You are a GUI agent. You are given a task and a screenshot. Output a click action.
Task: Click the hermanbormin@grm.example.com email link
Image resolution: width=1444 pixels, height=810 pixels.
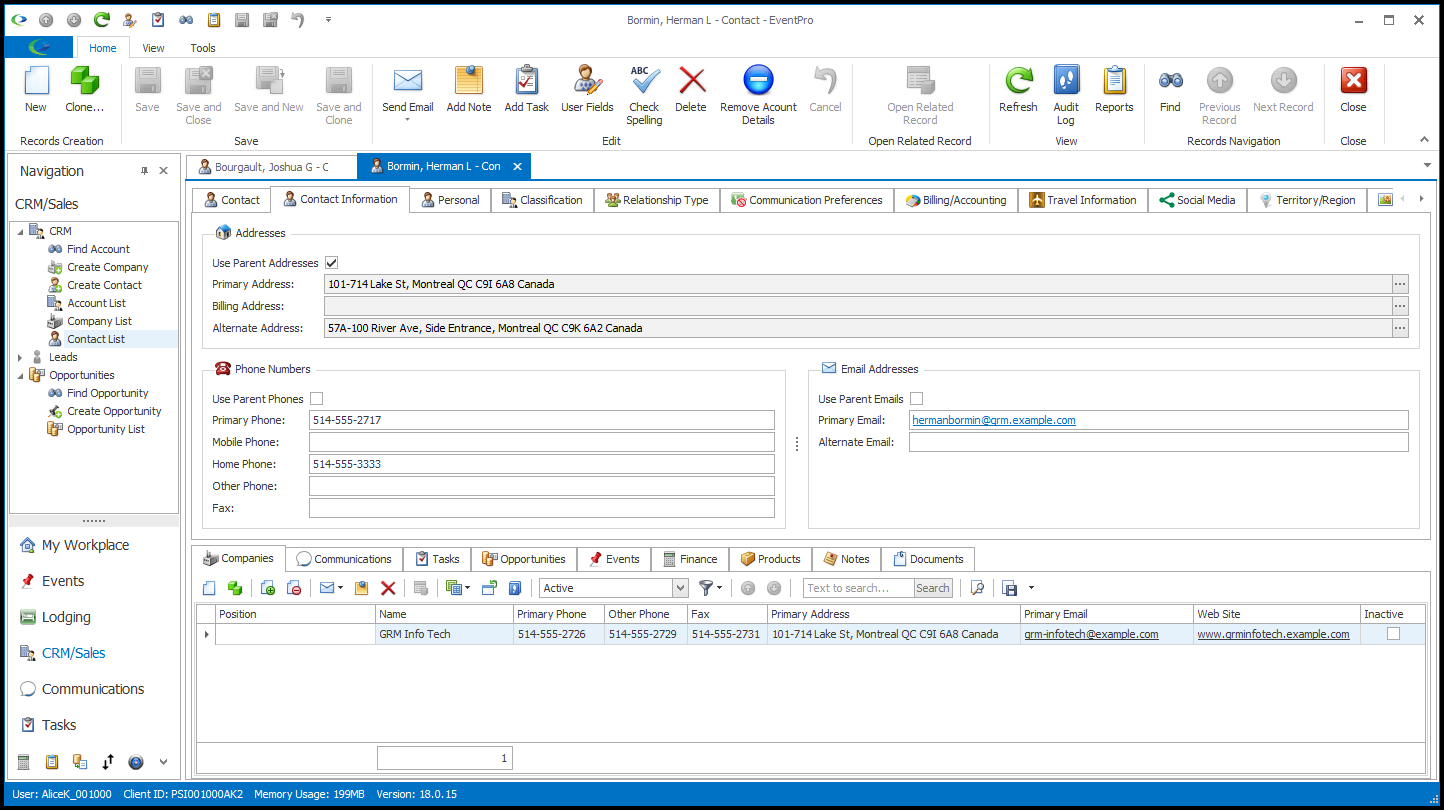994,420
